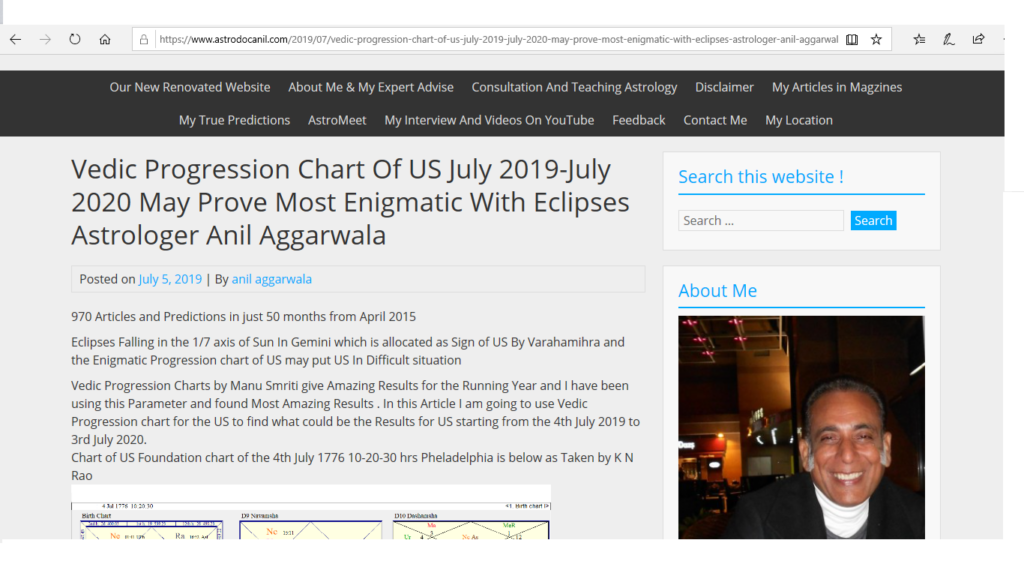This screenshot has width=1024, height=576.
Task: Click the Search this website heading
Action: coord(761,177)
